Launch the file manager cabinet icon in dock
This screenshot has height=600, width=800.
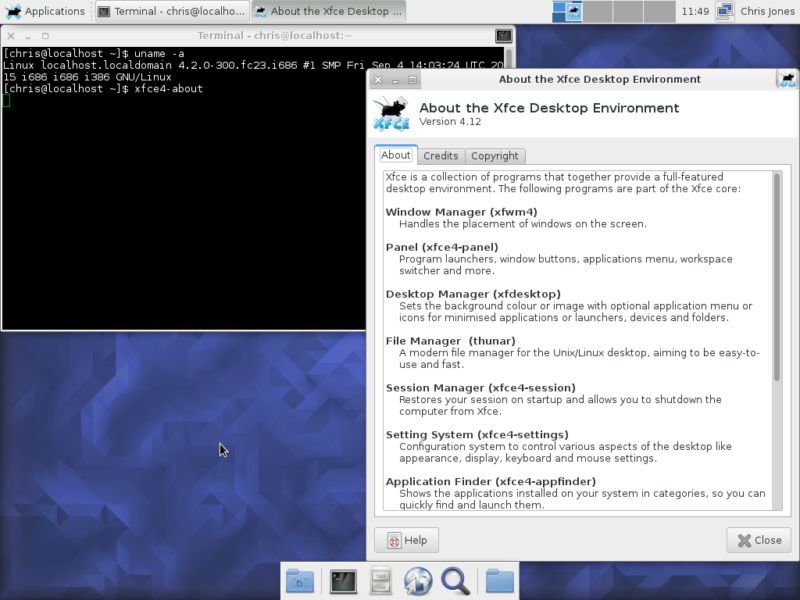381,581
